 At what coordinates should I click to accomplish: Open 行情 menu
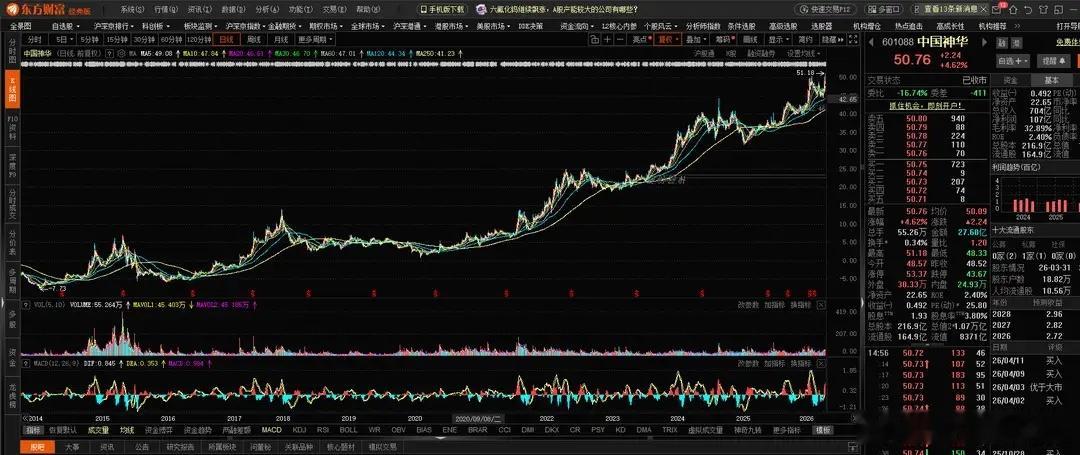tap(166, 10)
